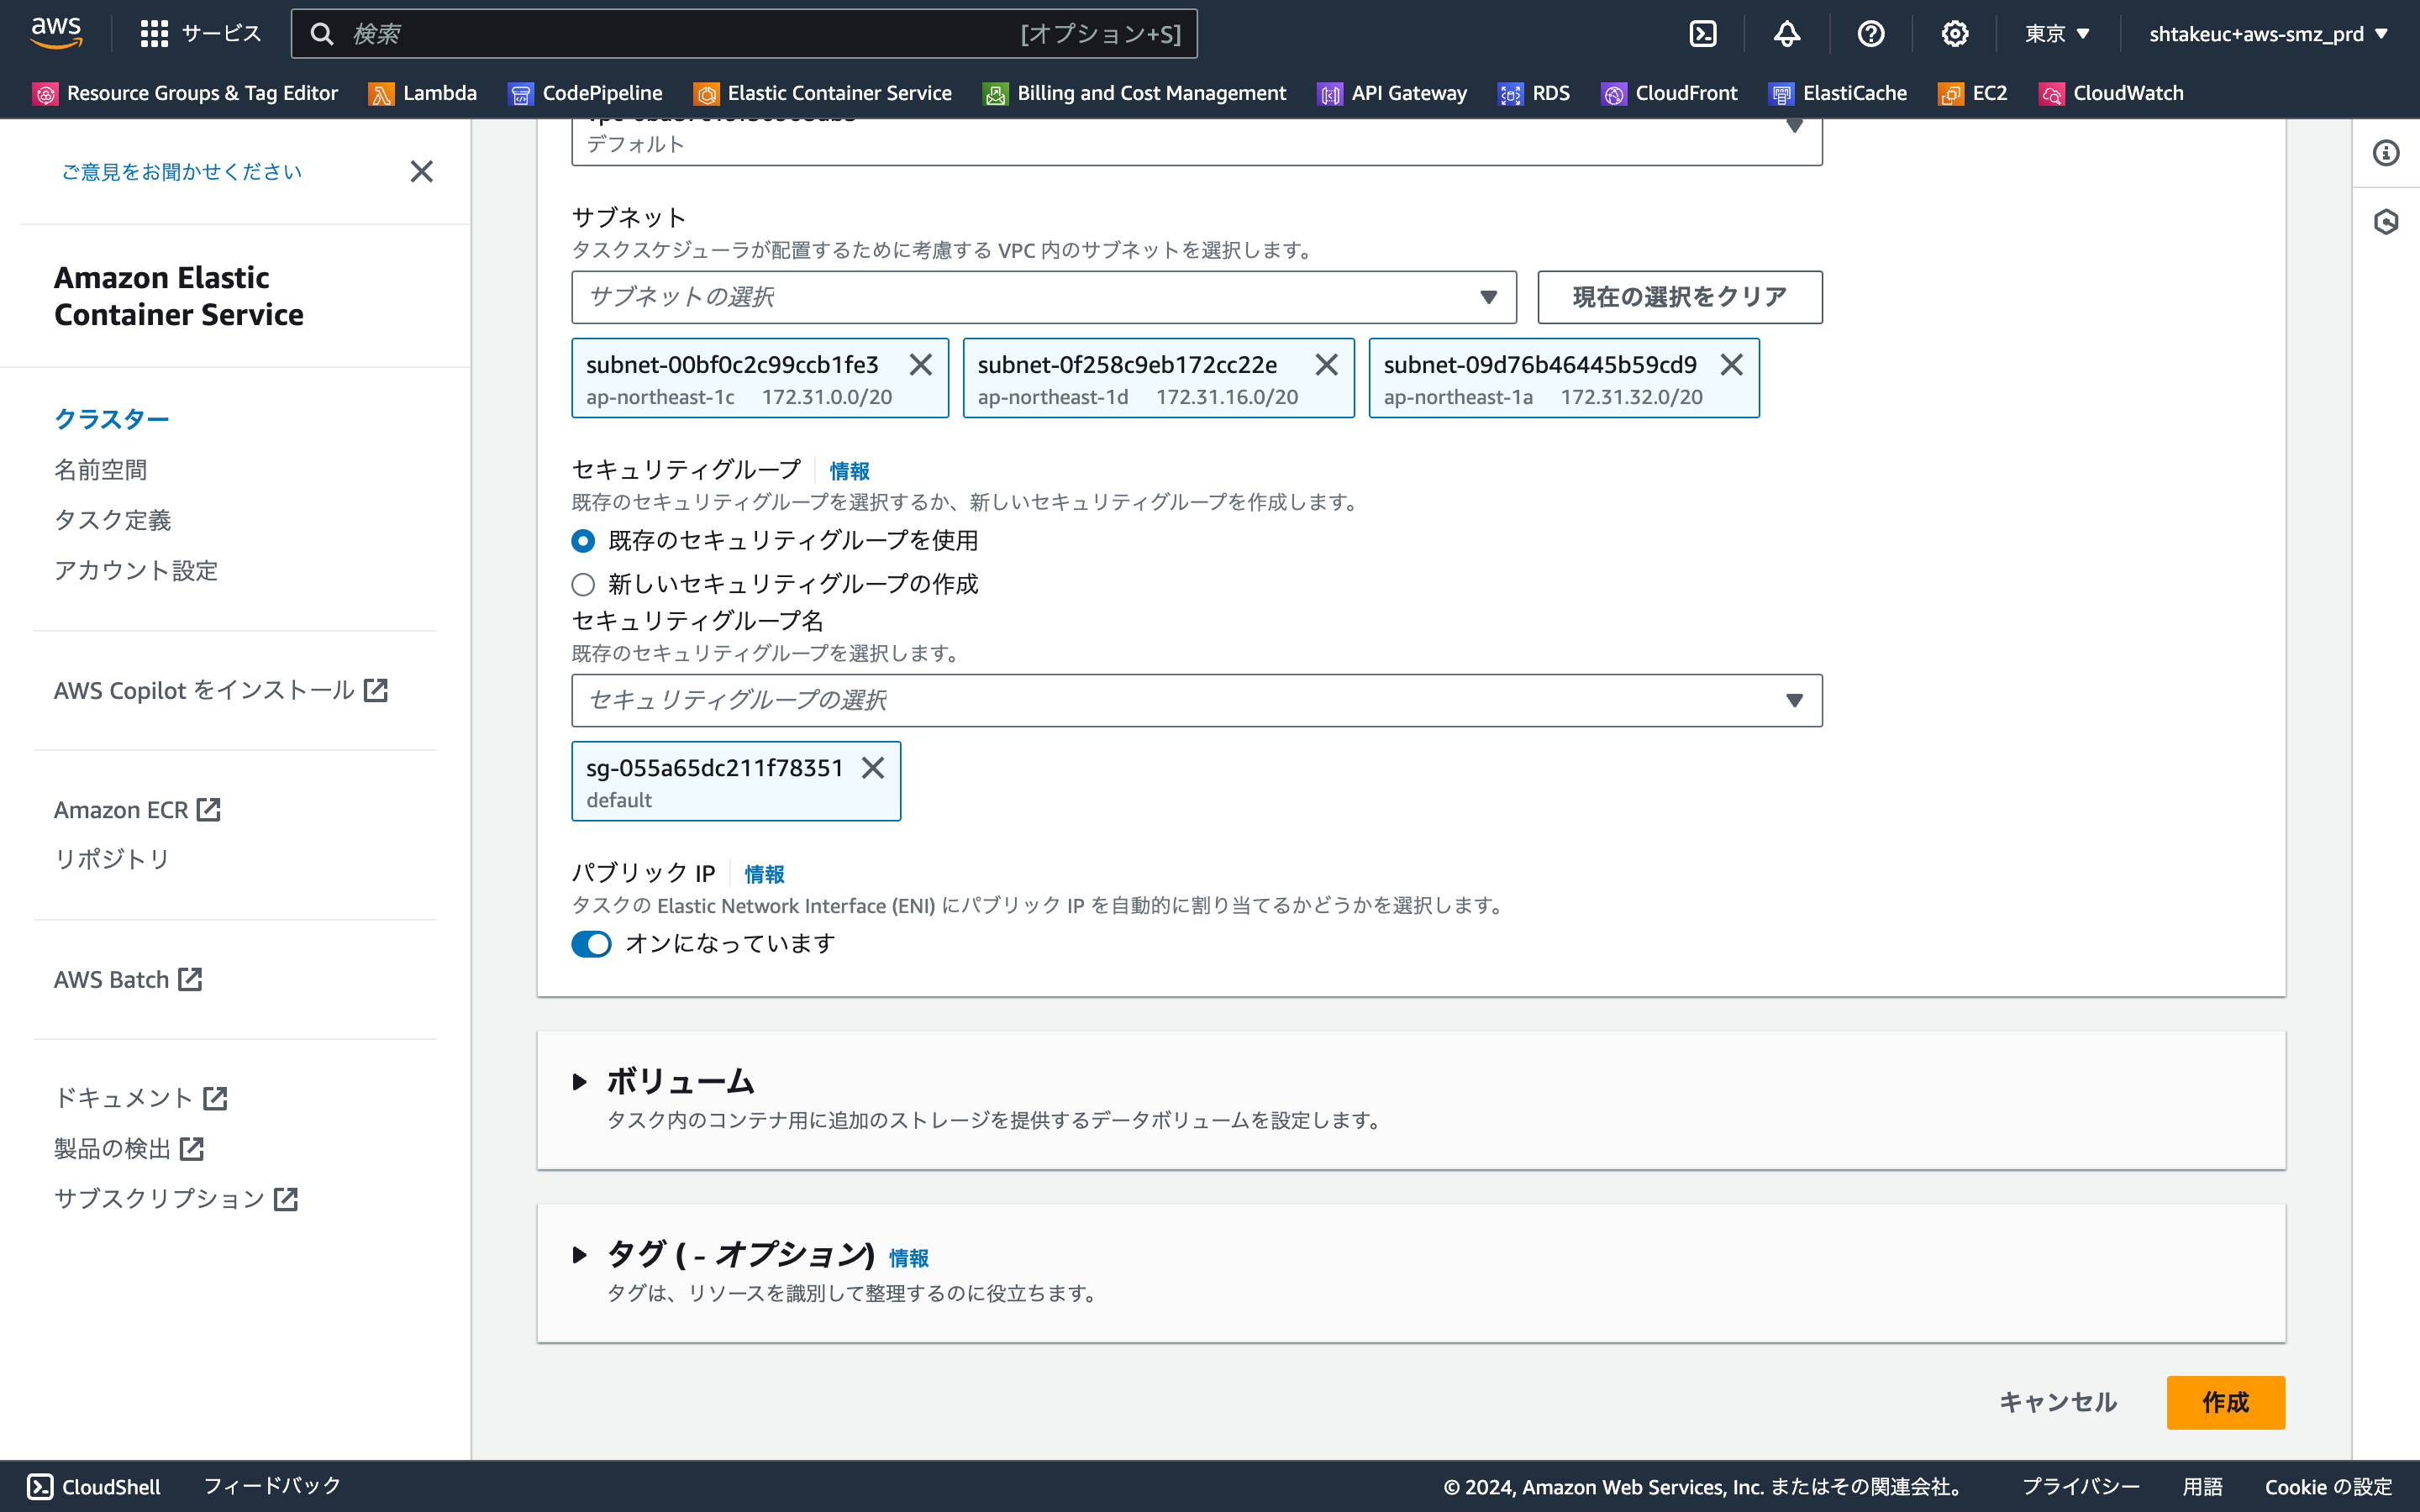2420x1512 pixels.
Task: Open 製品の検出 external link
Action: 129,1148
